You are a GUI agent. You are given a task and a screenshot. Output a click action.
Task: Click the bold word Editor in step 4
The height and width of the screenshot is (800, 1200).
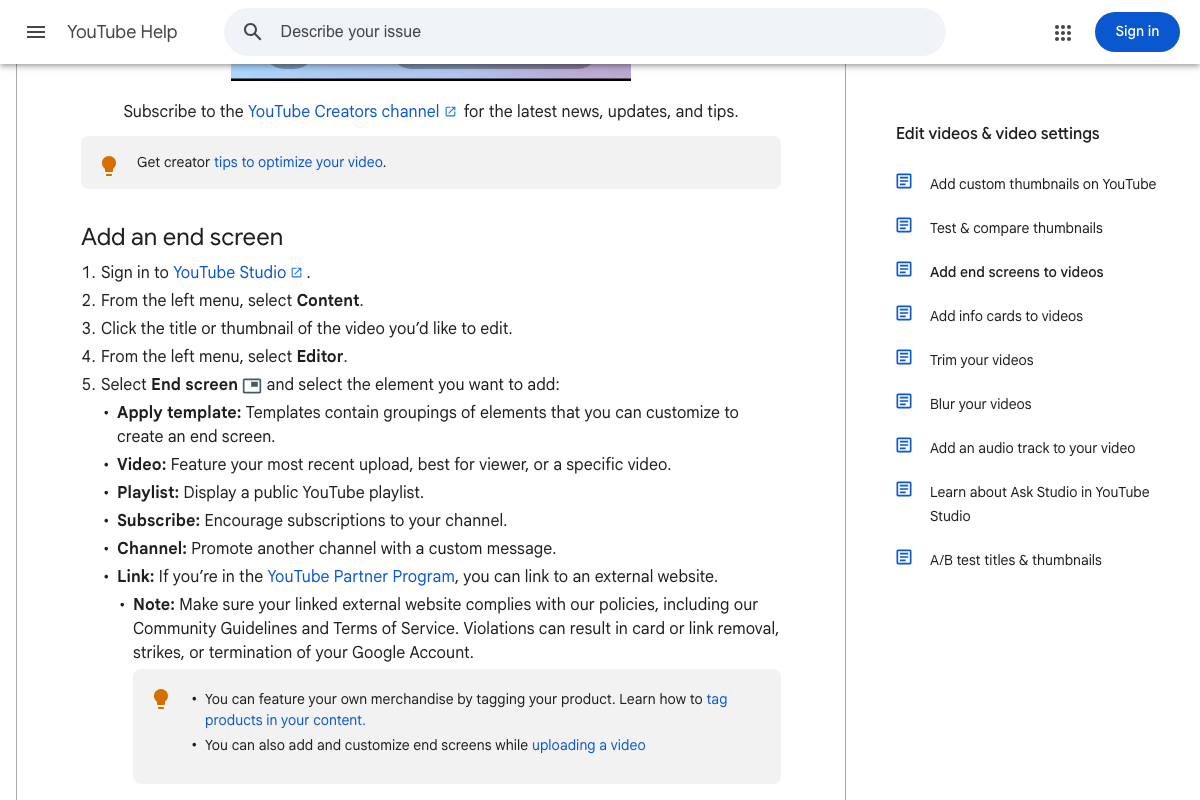[x=320, y=356]
